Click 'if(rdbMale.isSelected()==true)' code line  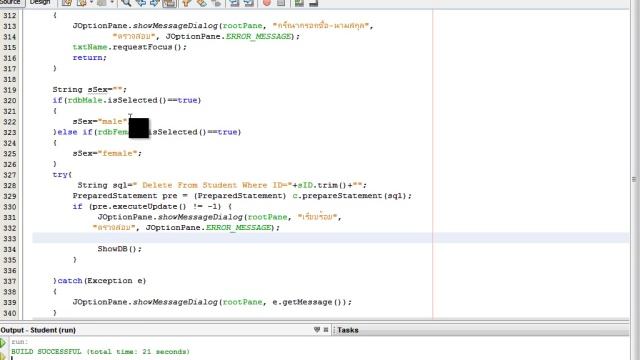tap(127, 100)
